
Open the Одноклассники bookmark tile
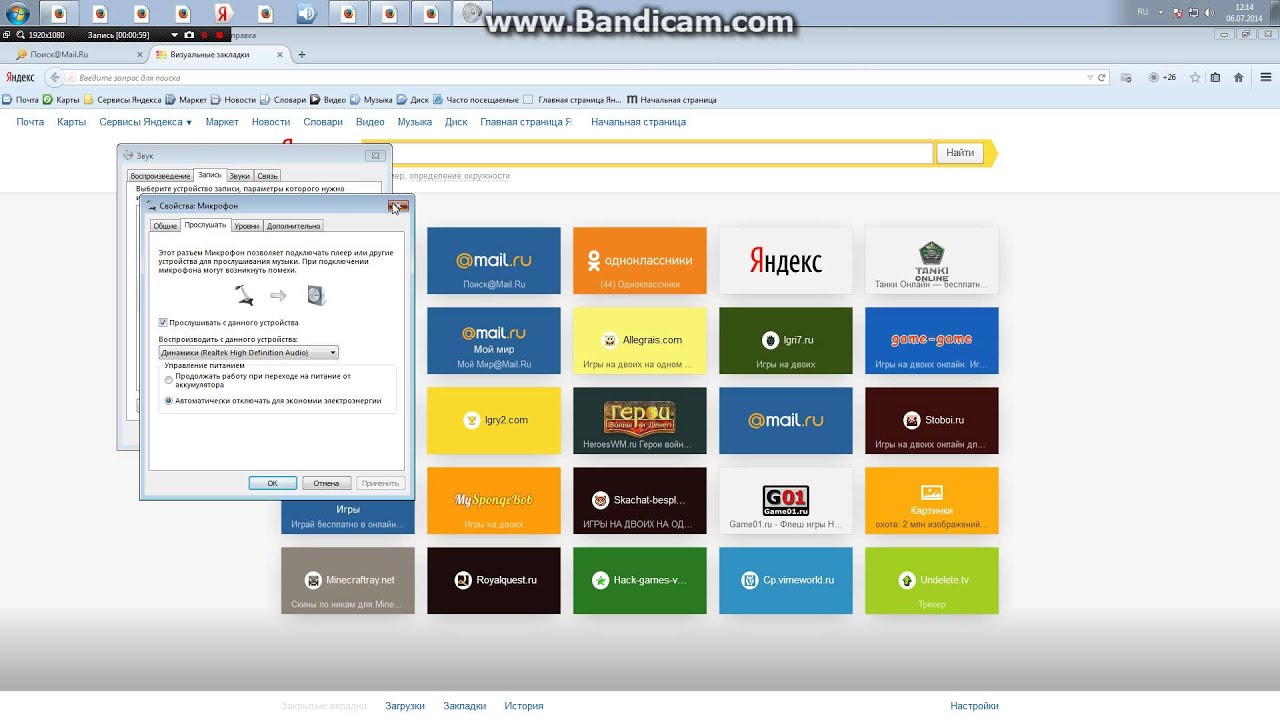click(x=640, y=261)
